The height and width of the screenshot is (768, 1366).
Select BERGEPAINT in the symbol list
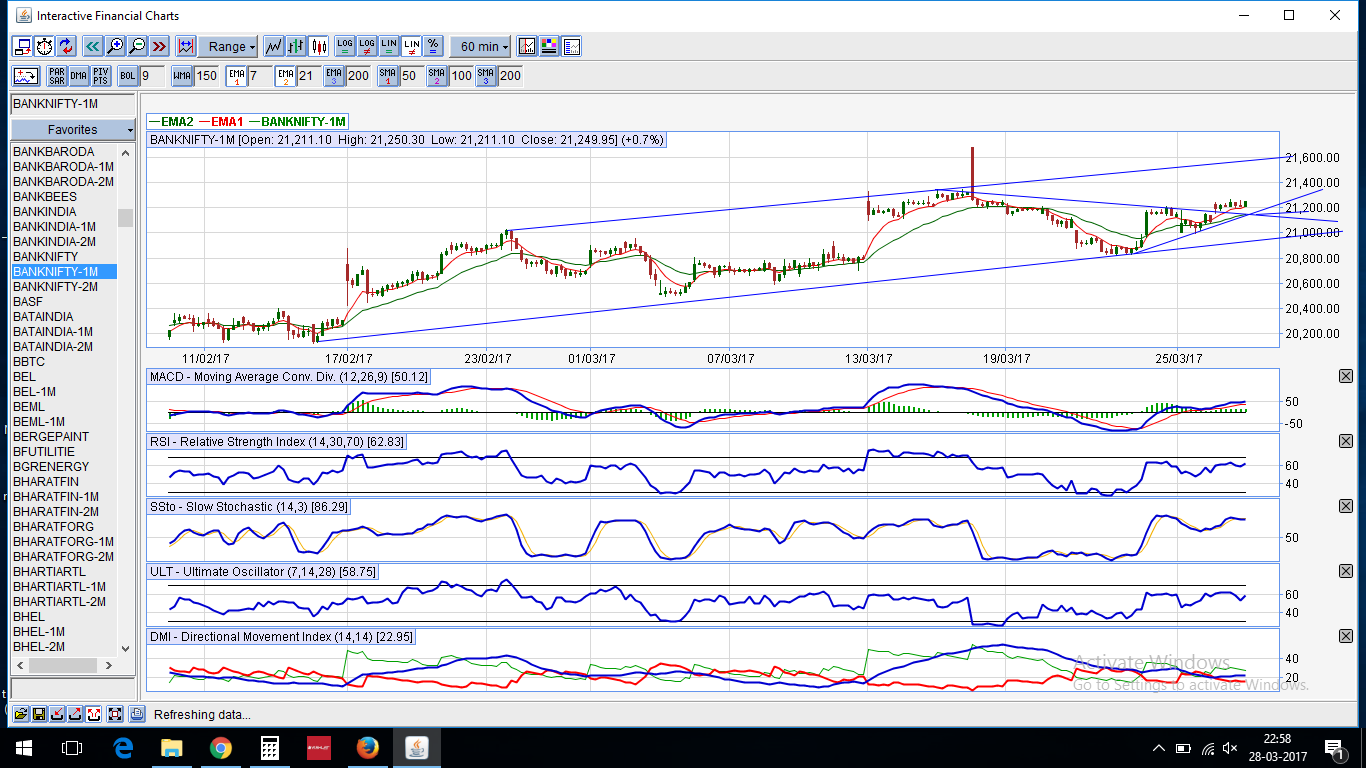(64, 437)
